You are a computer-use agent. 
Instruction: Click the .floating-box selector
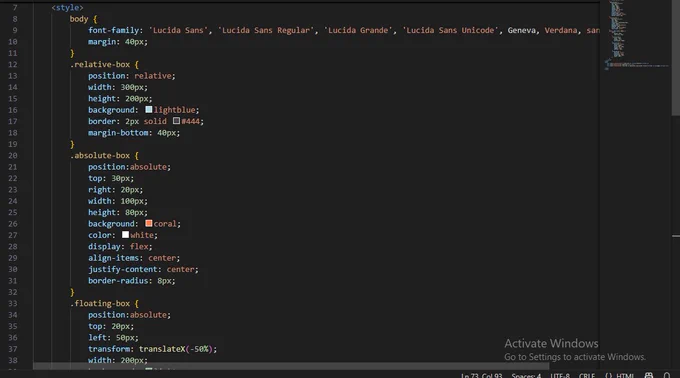coord(100,303)
